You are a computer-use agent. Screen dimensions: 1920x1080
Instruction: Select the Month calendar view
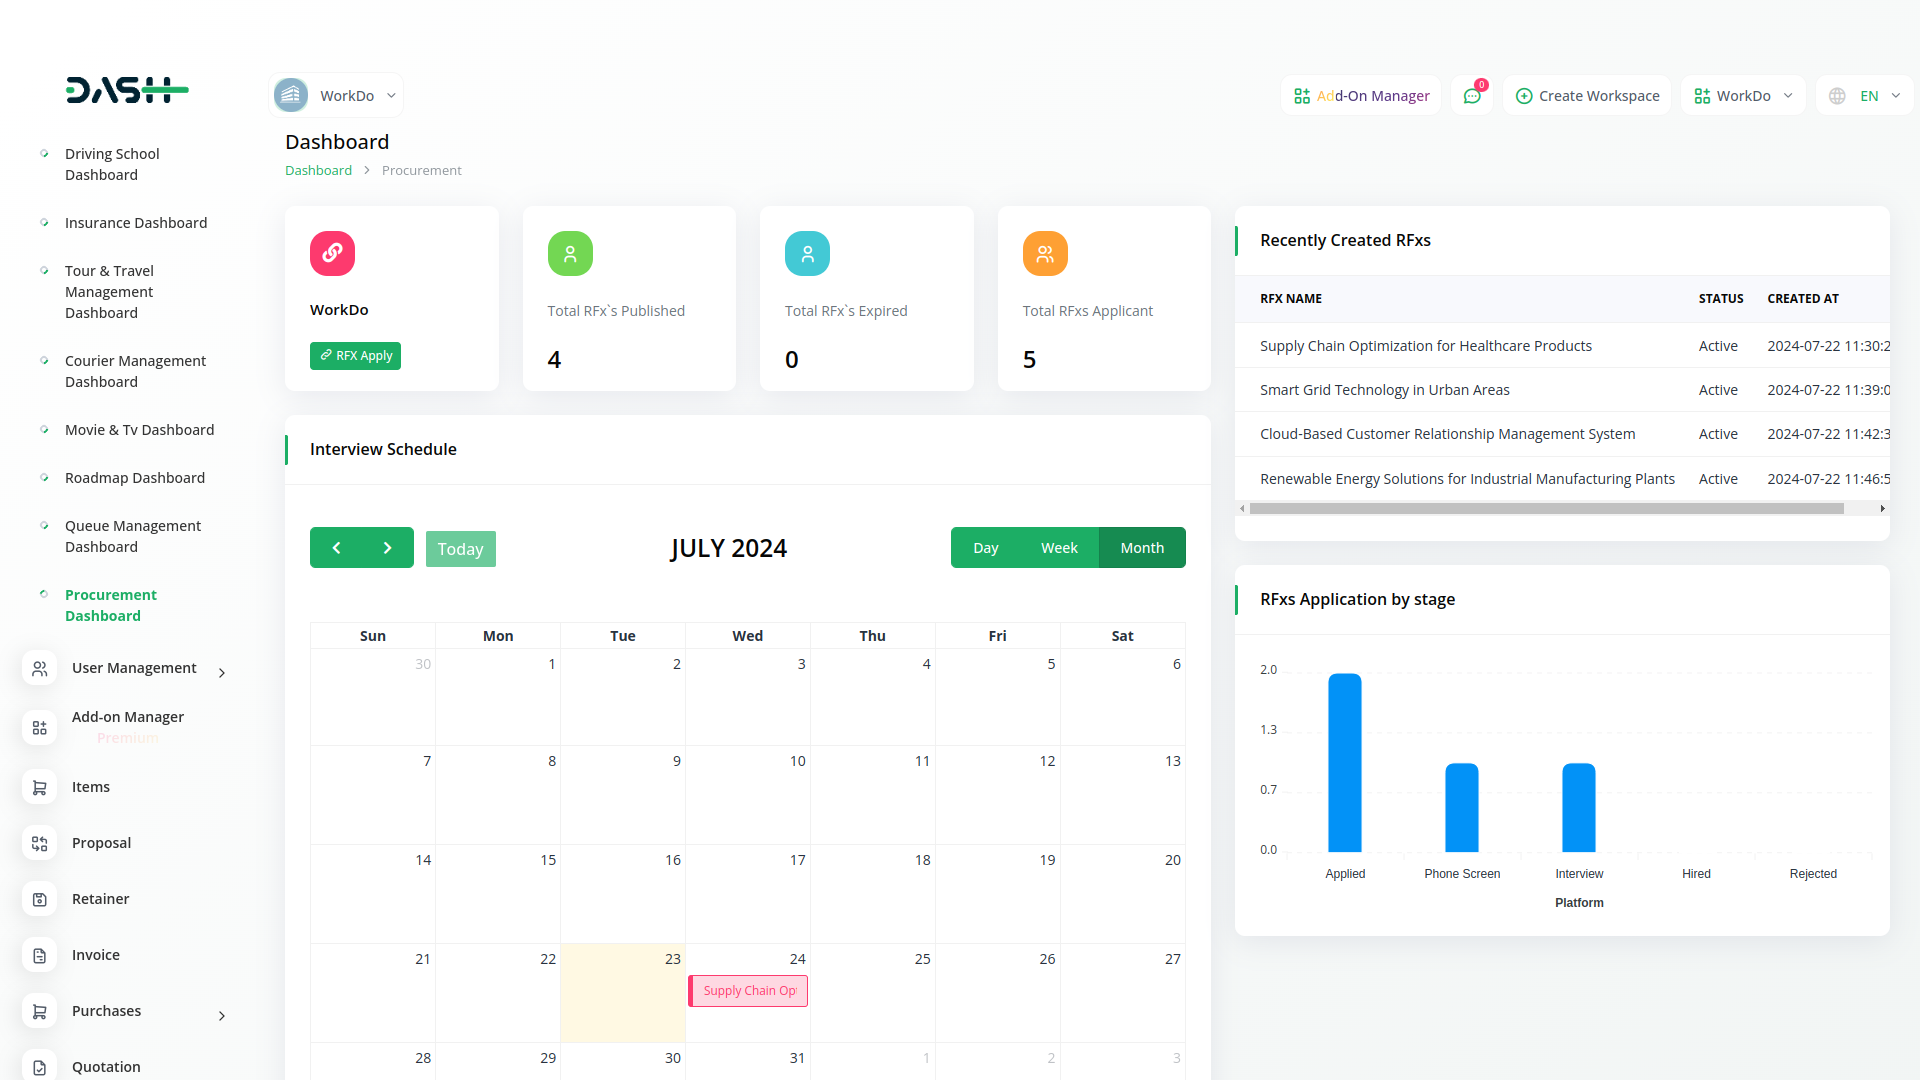click(x=1142, y=548)
